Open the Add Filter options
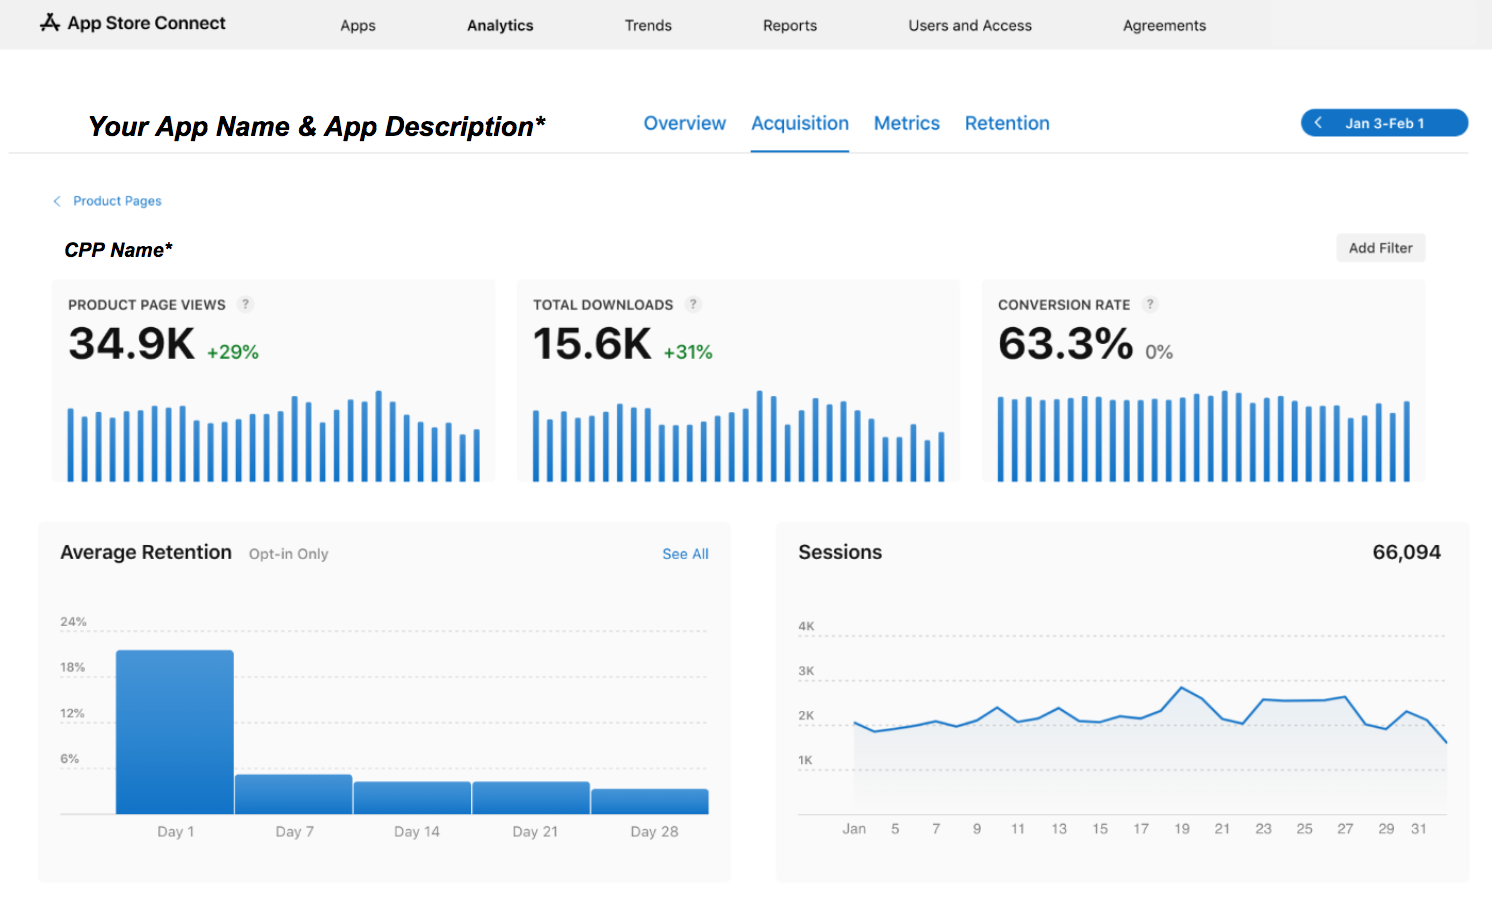This screenshot has width=1492, height=910. (x=1380, y=247)
